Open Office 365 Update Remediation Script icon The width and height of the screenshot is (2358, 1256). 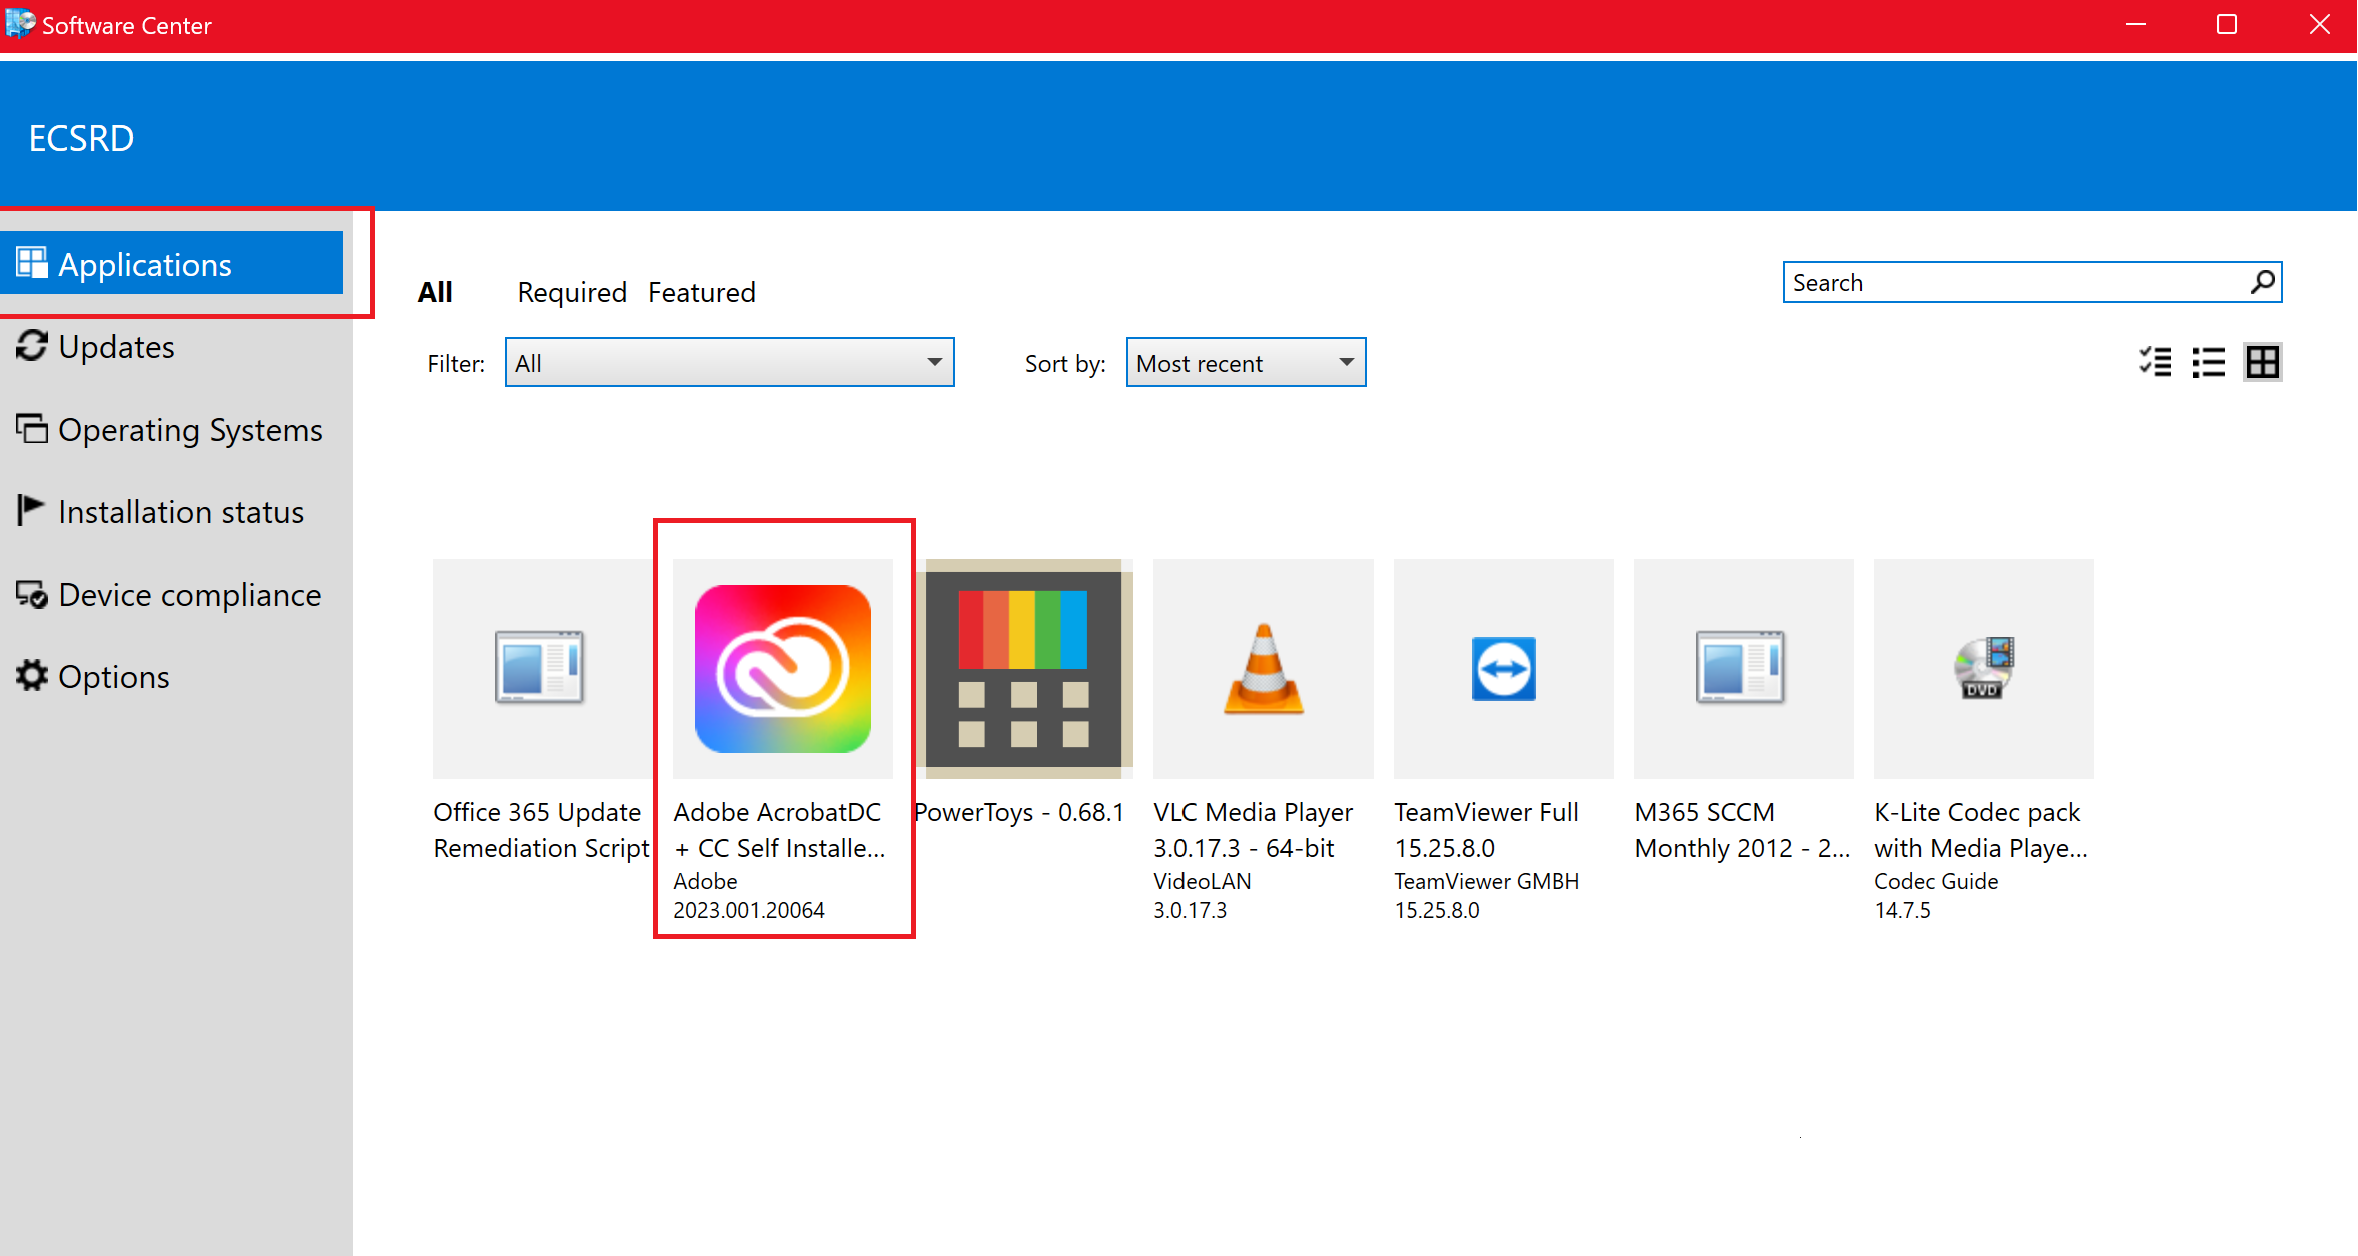tap(541, 668)
